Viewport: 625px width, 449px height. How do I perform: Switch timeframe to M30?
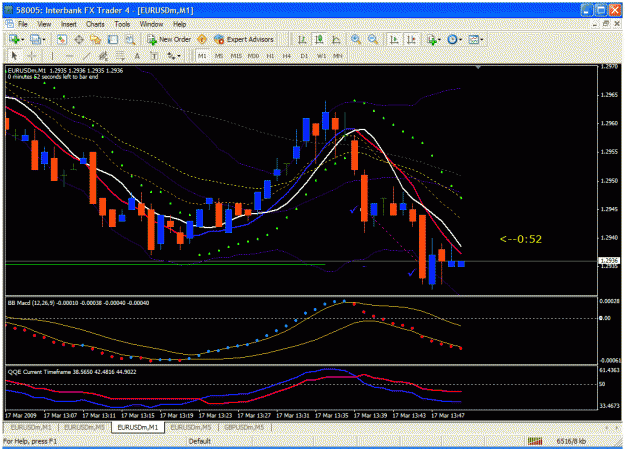[253, 56]
